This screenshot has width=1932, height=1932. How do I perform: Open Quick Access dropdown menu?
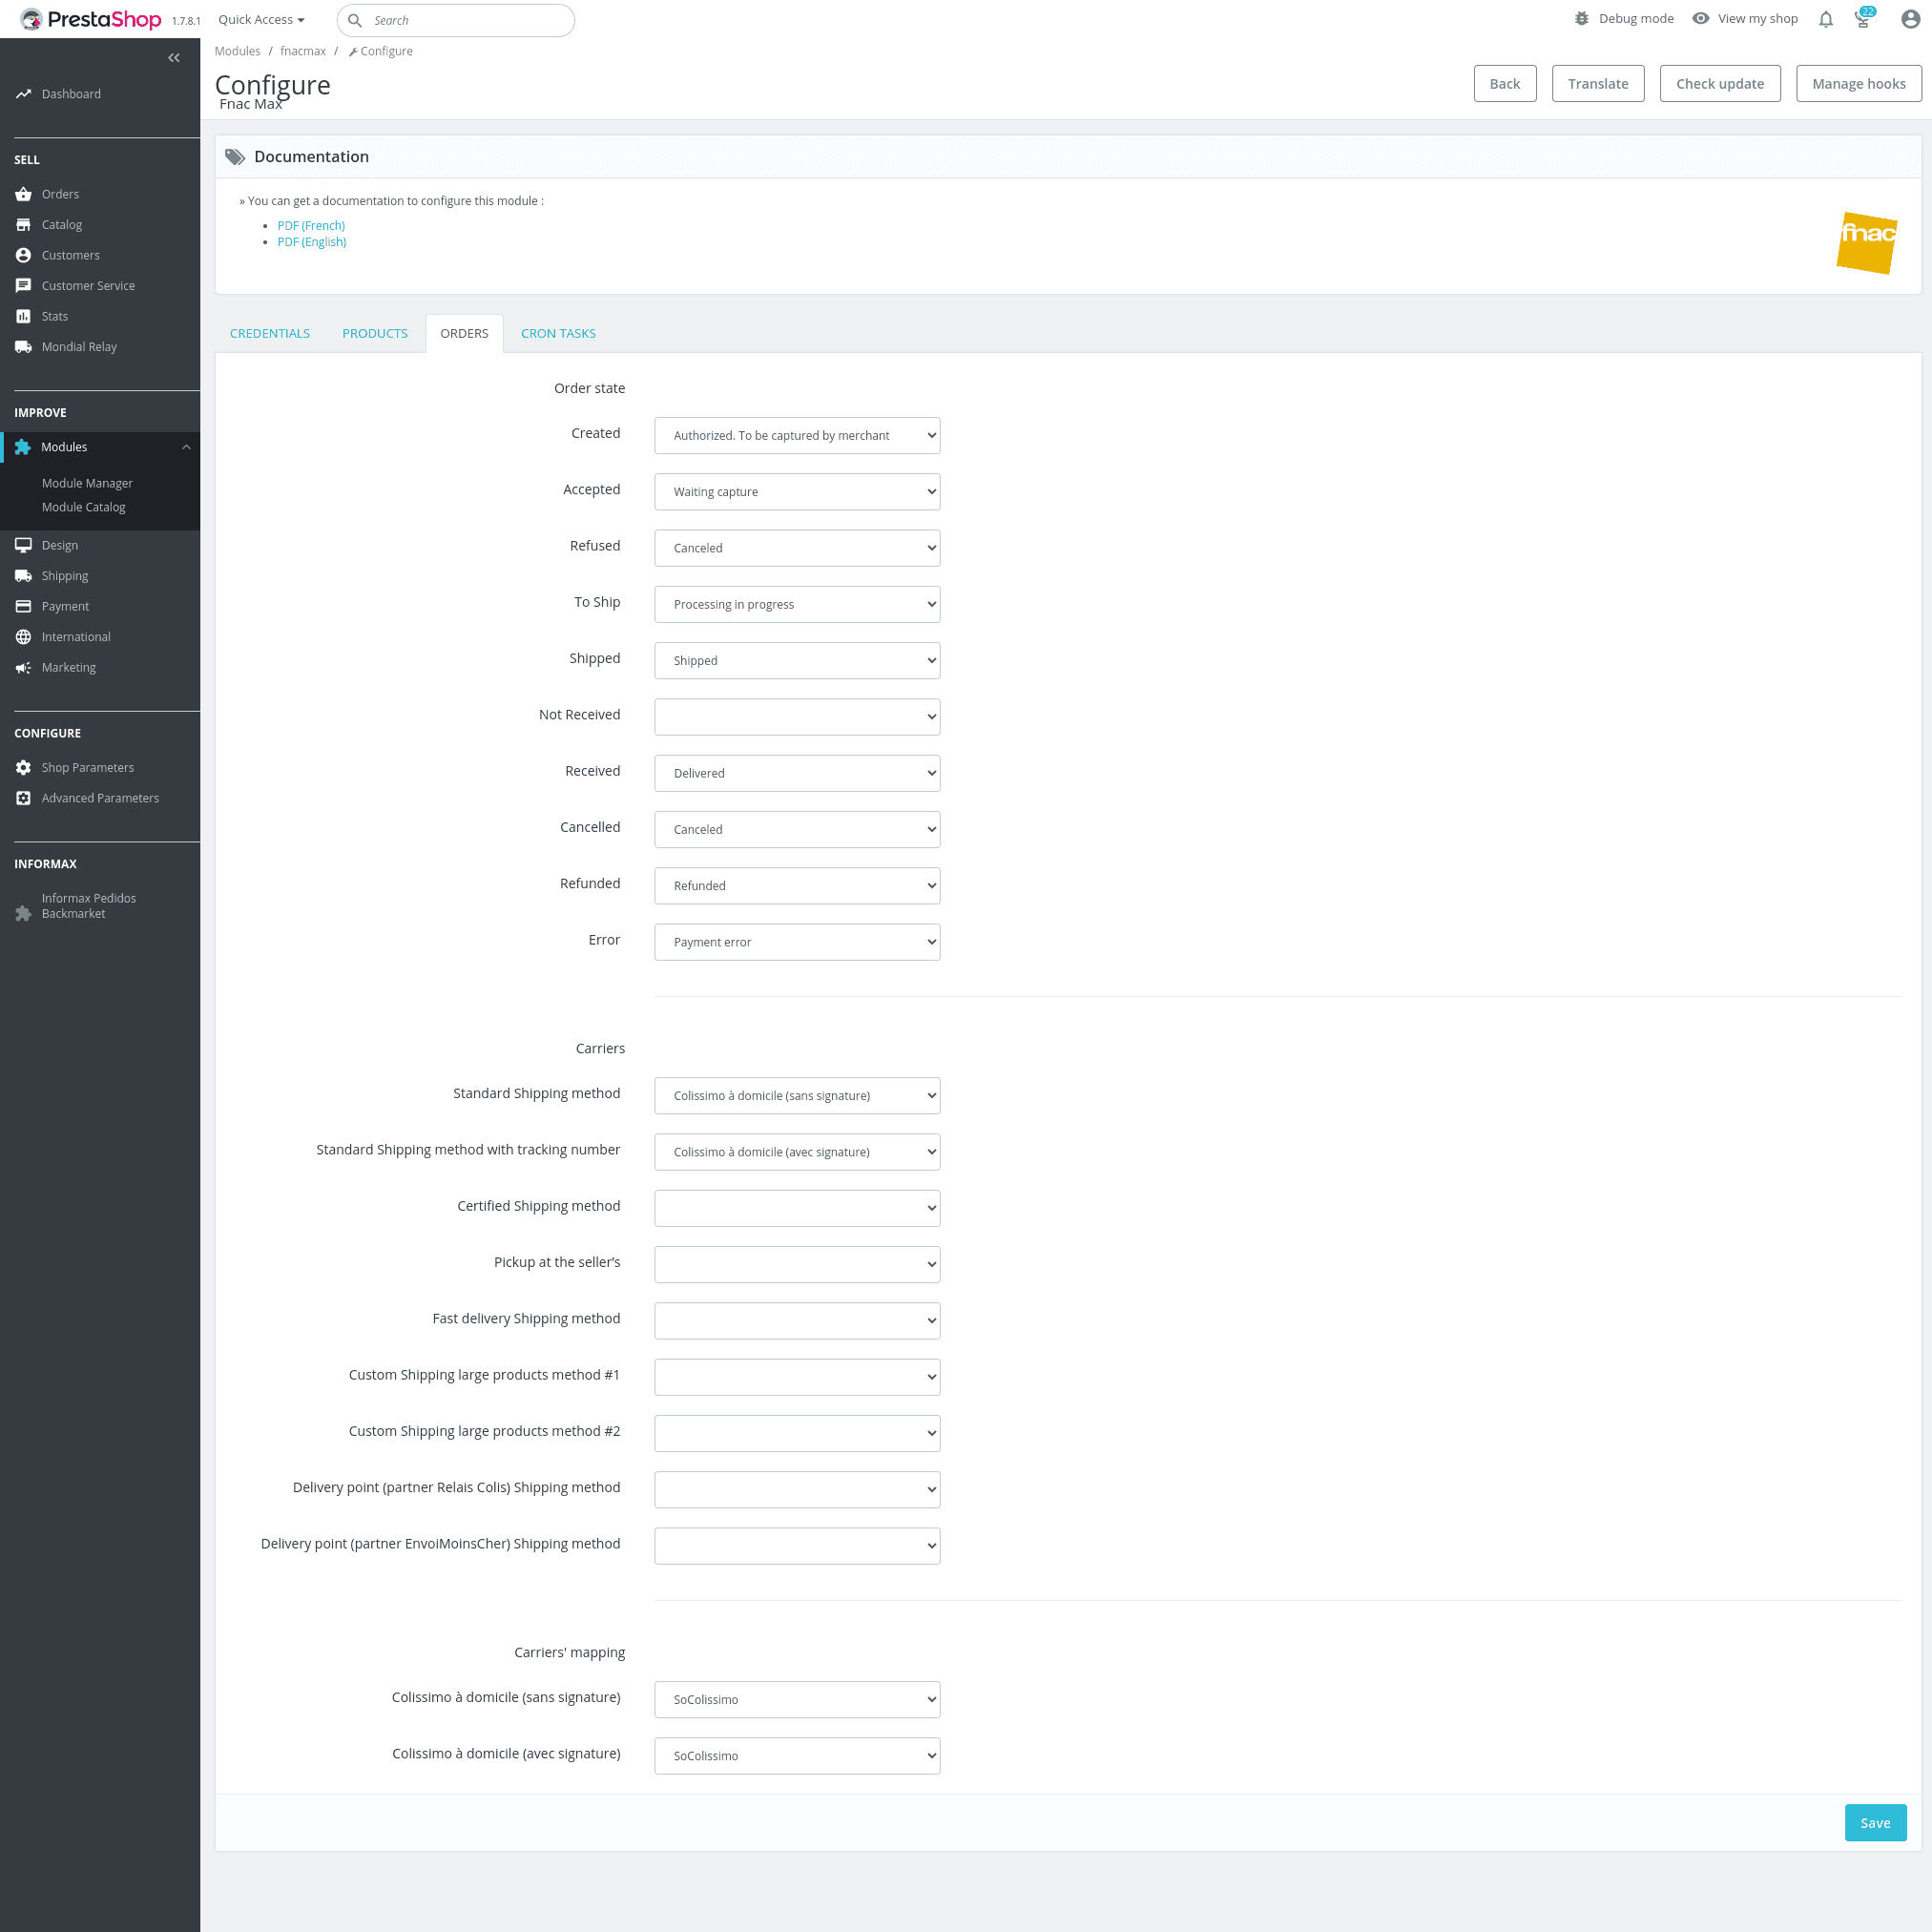[261, 20]
